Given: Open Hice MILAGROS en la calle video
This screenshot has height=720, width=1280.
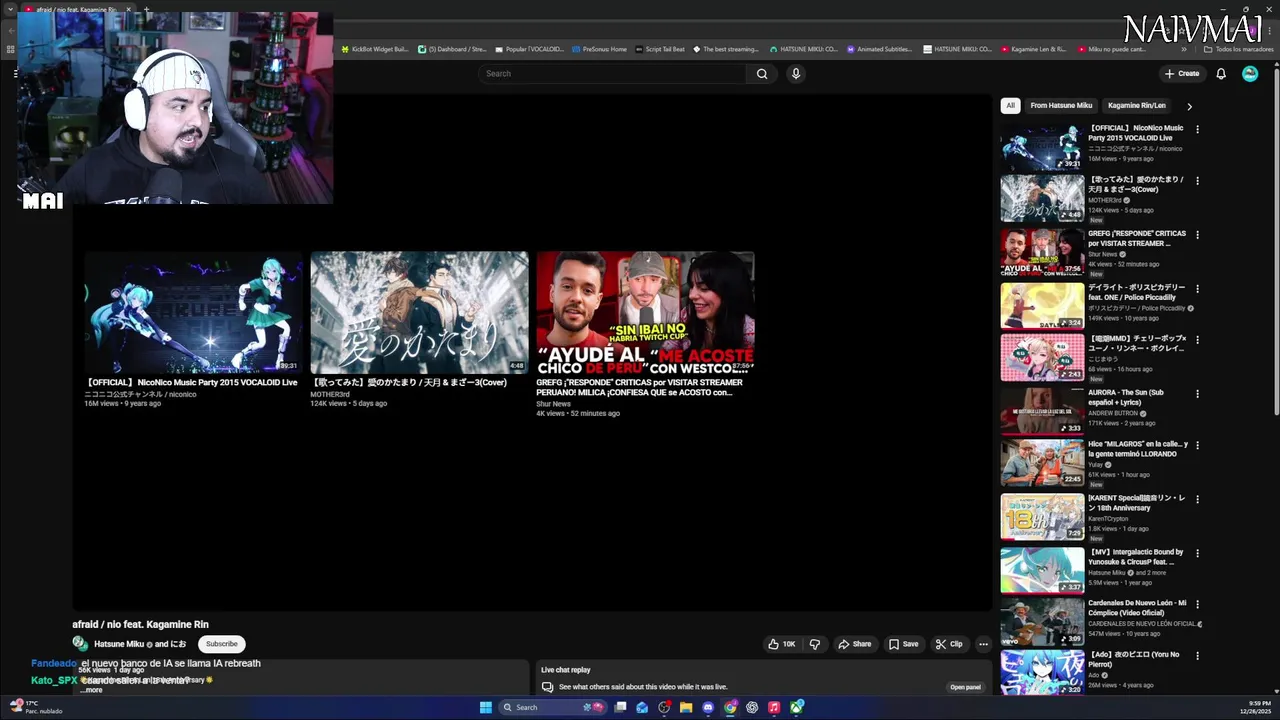Looking at the screenshot, I should tap(1042, 463).
